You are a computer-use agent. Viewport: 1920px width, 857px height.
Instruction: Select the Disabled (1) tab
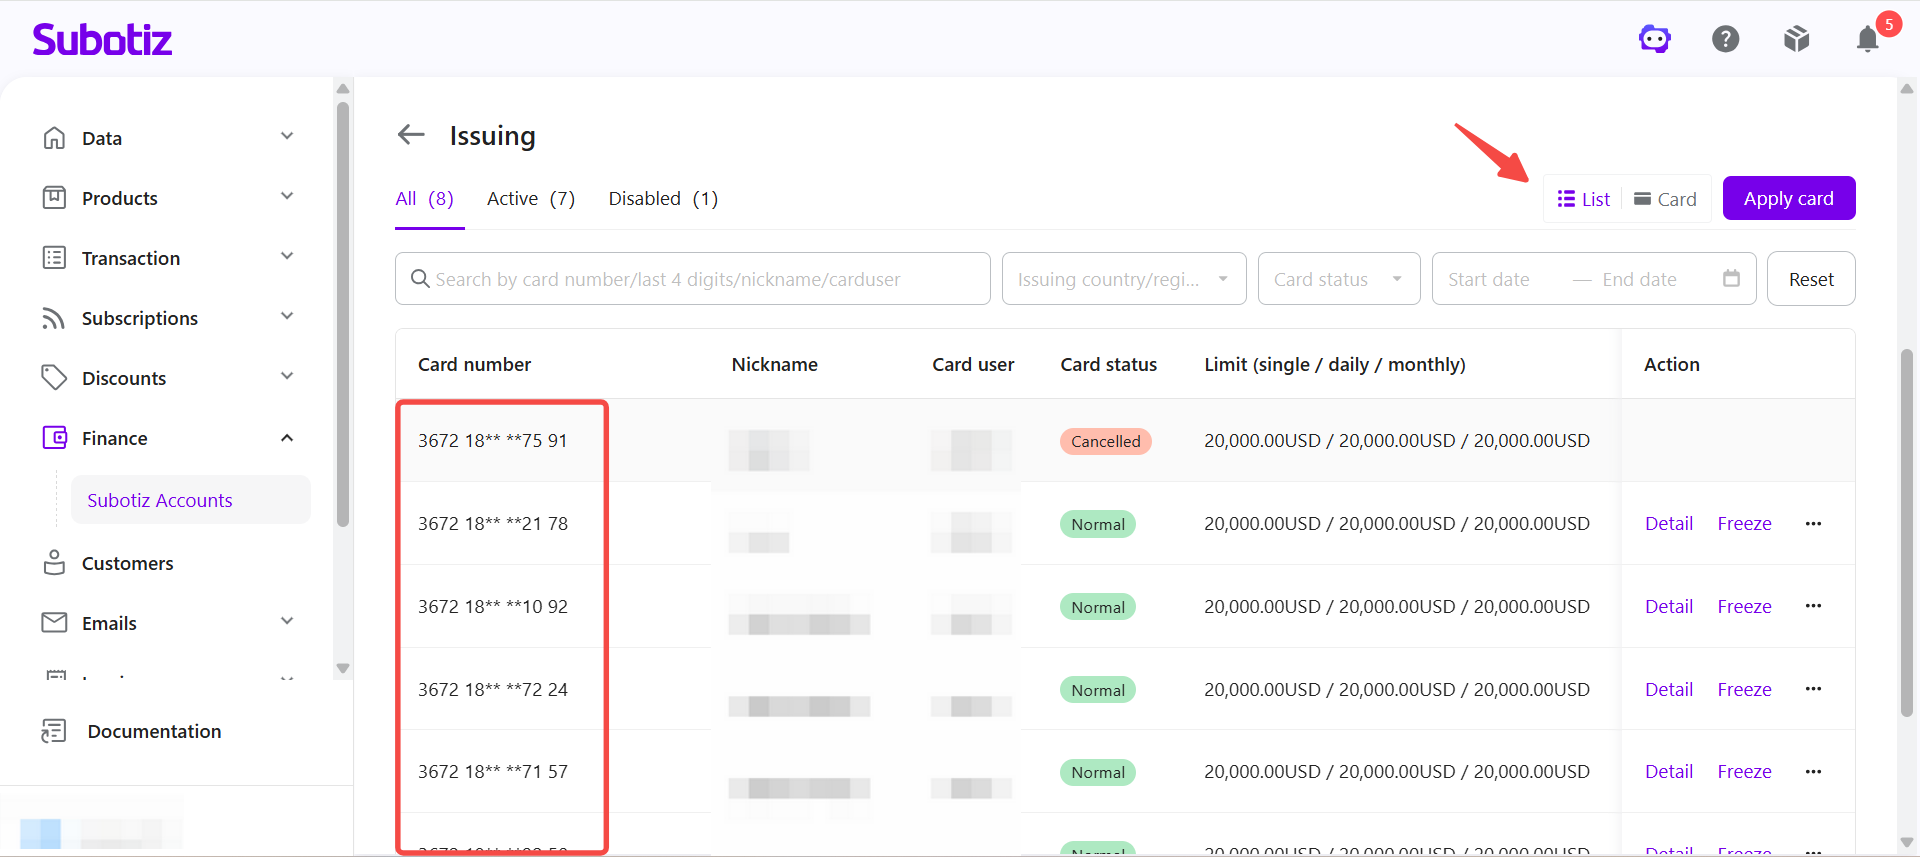663,199
